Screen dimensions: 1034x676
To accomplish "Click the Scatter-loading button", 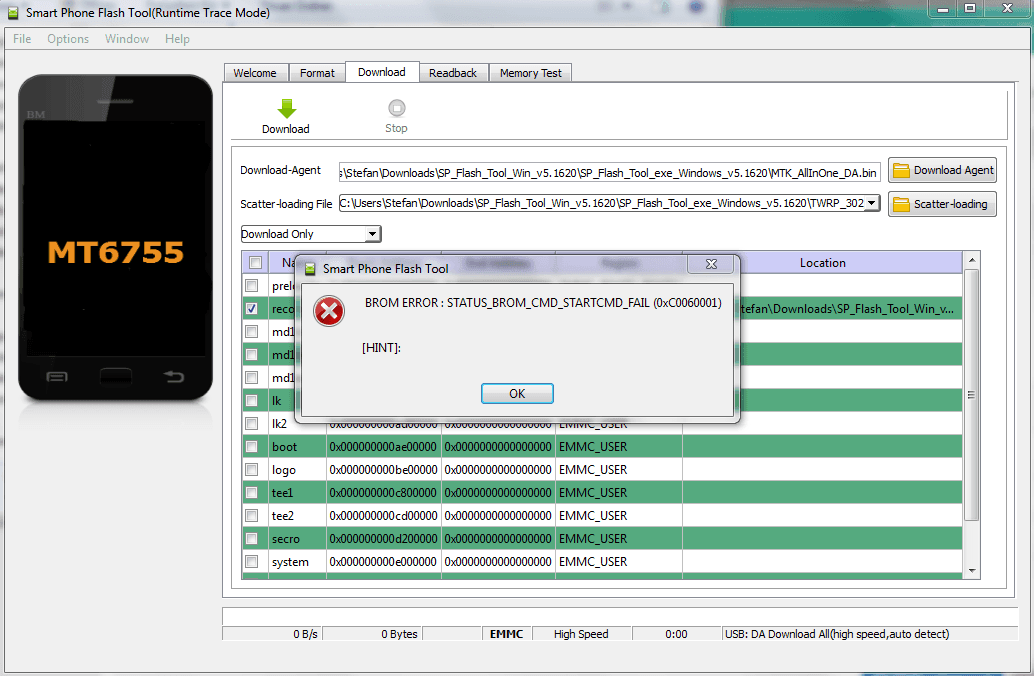I will click(x=942, y=204).
